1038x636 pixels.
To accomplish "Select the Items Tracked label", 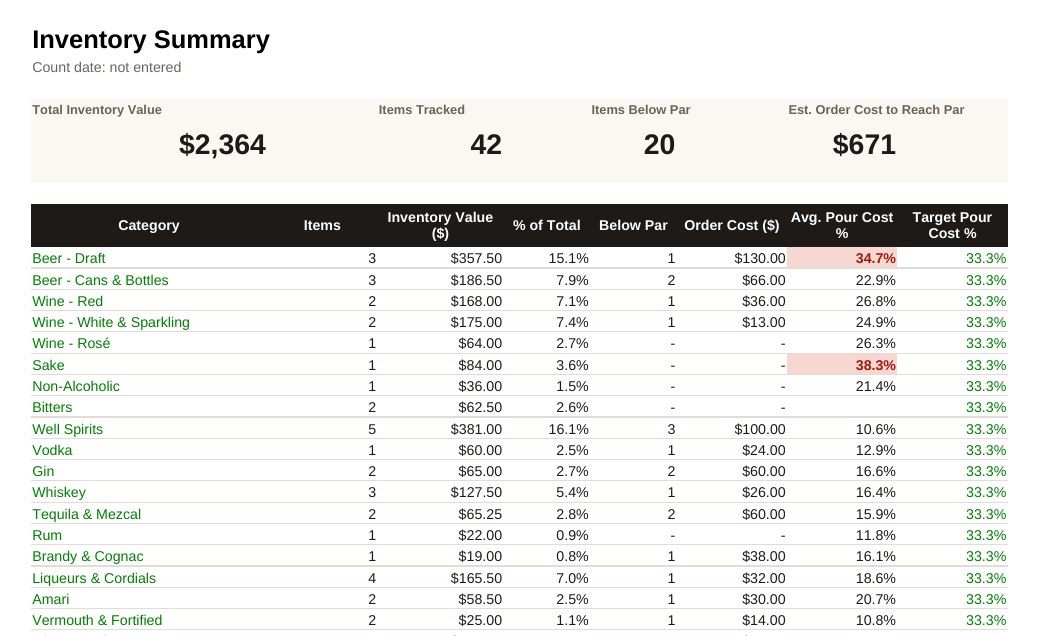I will pyautogui.click(x=422, y=110).
